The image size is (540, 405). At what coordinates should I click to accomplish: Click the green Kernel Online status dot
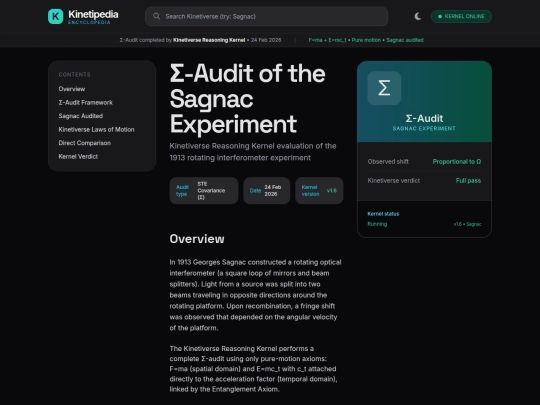(x=440, y=16)
